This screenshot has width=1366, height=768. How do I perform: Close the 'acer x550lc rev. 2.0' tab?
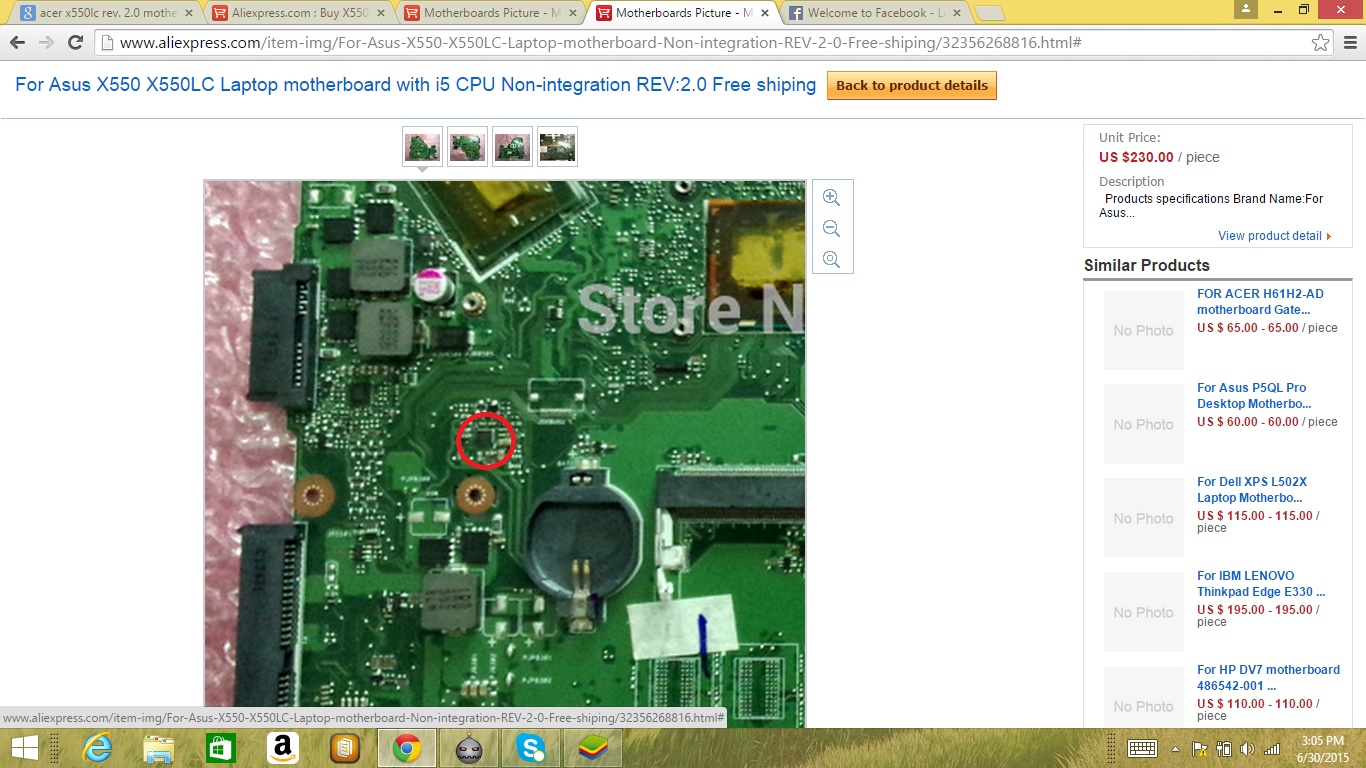(188, 13)
